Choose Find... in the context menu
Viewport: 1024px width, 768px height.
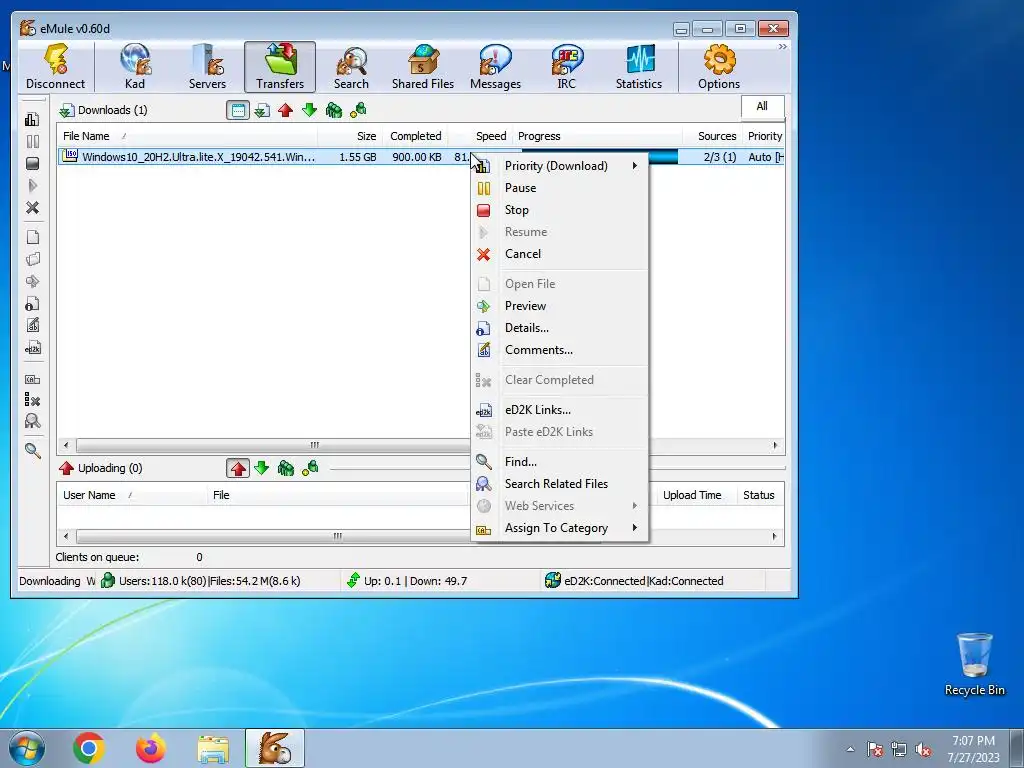pyautogui.click(x=560, y=462)
